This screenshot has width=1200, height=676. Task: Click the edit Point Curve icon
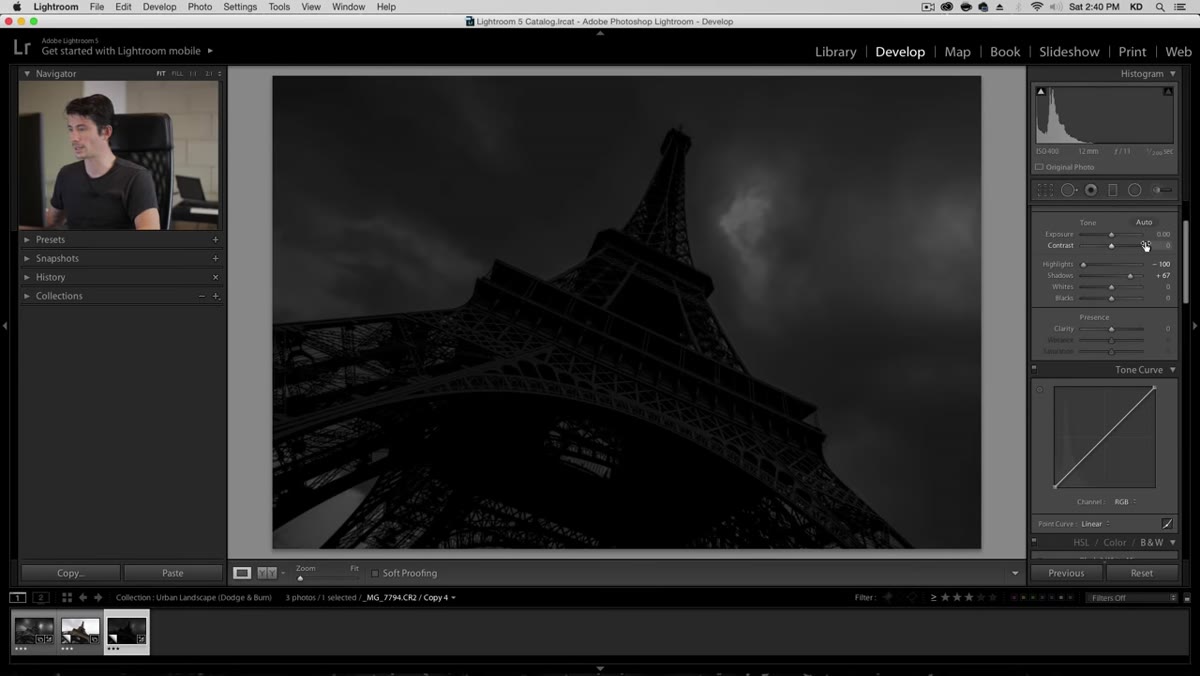tap(1167, 524)
